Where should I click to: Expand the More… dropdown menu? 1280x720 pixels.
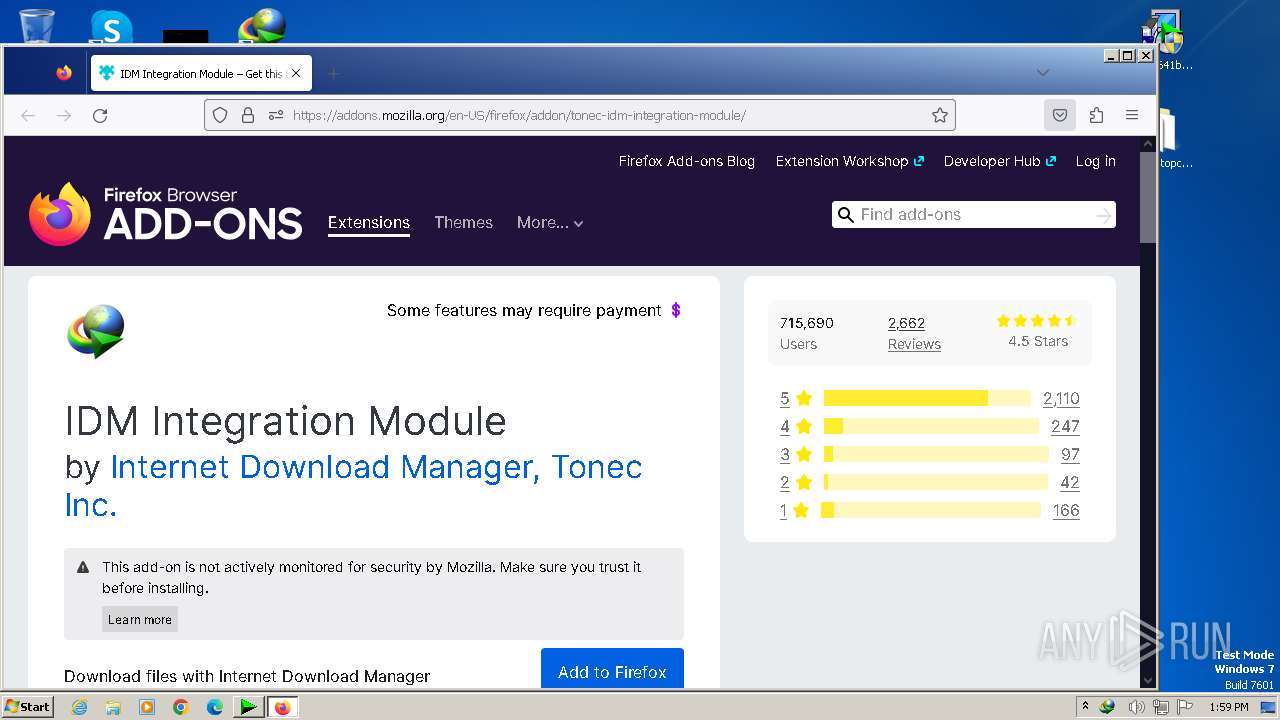(550, 223)
